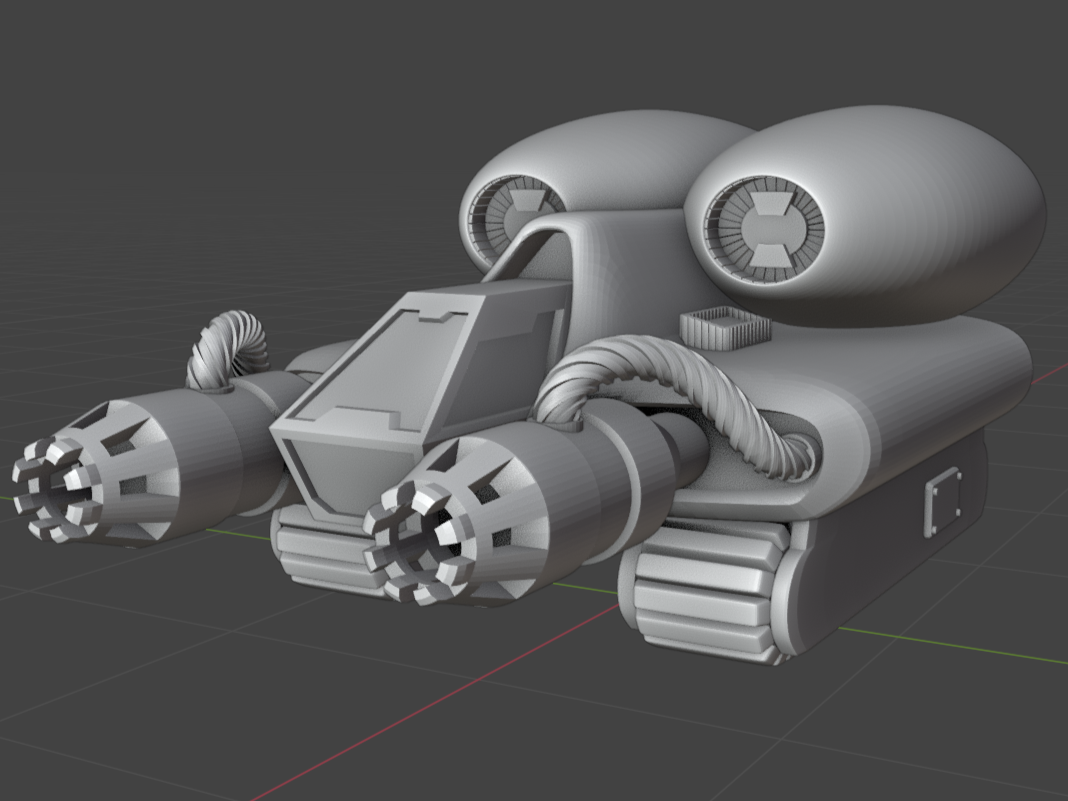
Task: Click the collar ring on right gun barrel
Action: click(640, 460)
